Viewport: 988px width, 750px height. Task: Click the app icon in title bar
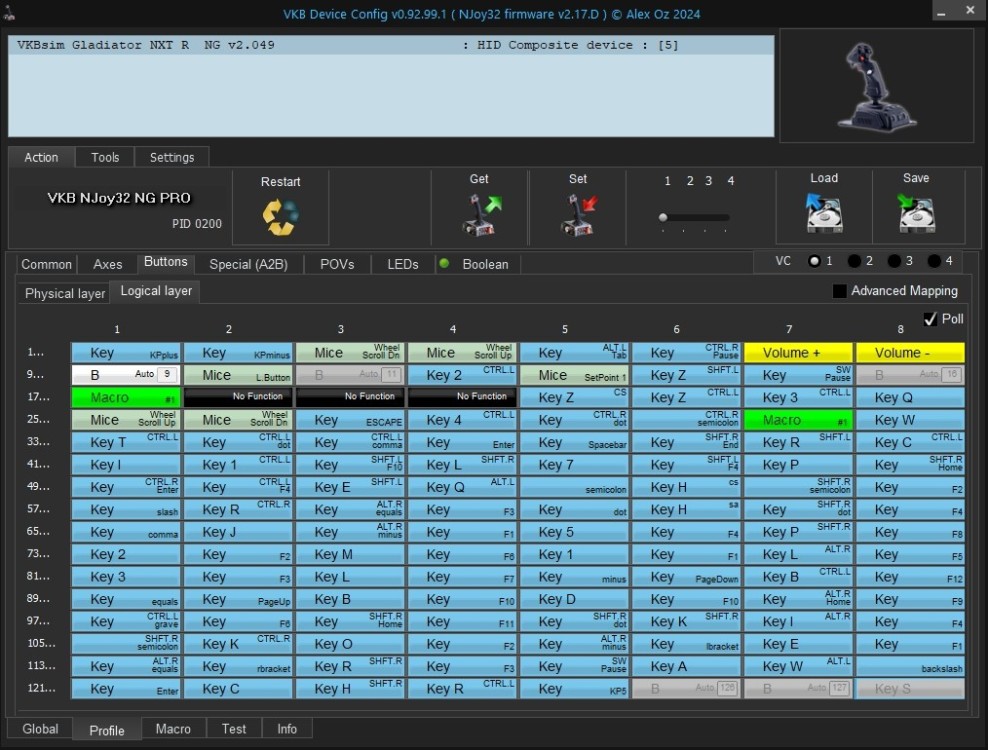point(12,15)
